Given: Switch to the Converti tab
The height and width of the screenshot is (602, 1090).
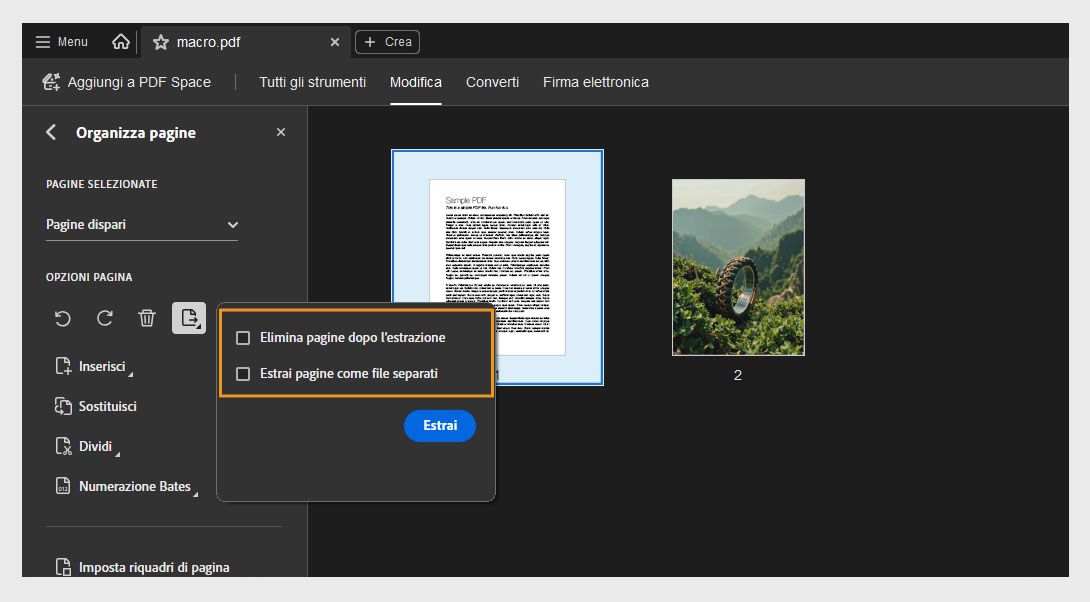Looking at the screenshot, I should tap(491, 82).
